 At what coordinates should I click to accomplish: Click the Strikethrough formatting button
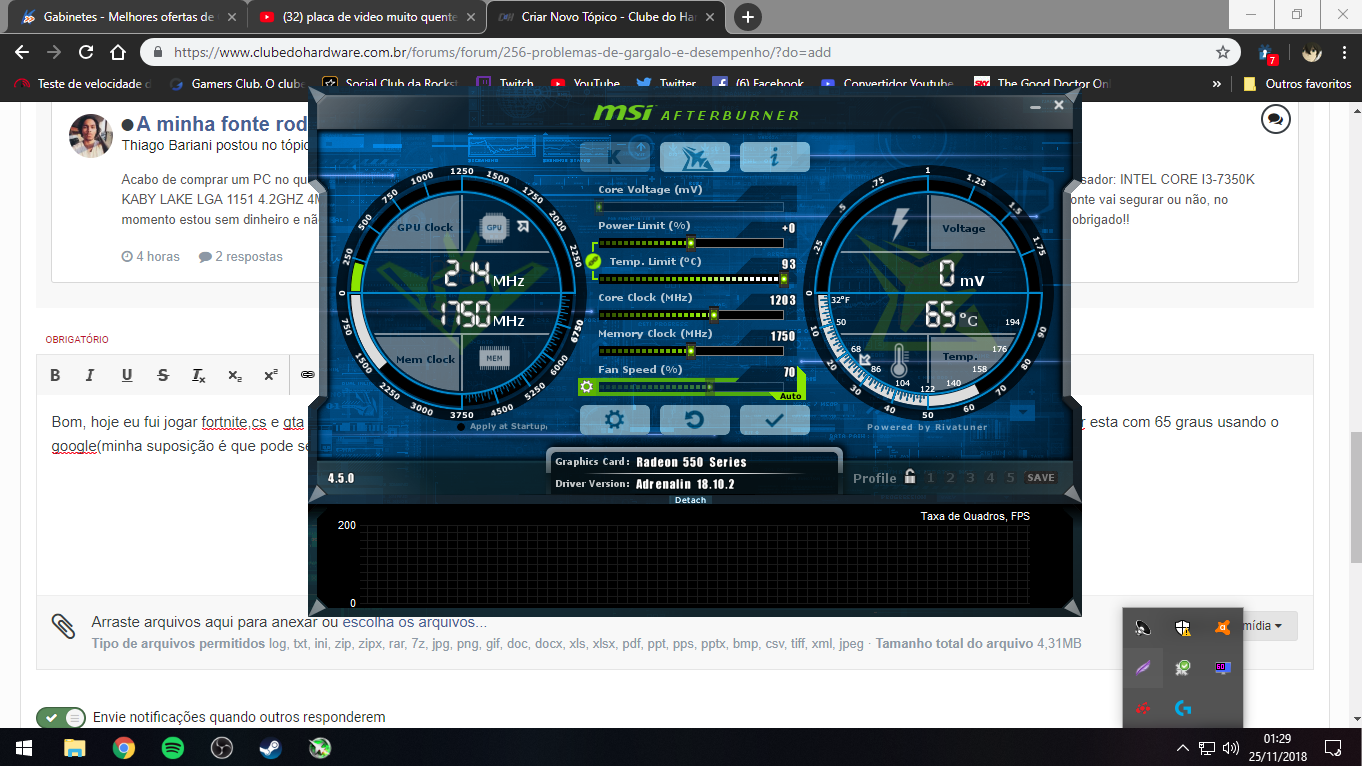(x=163, y=375)
